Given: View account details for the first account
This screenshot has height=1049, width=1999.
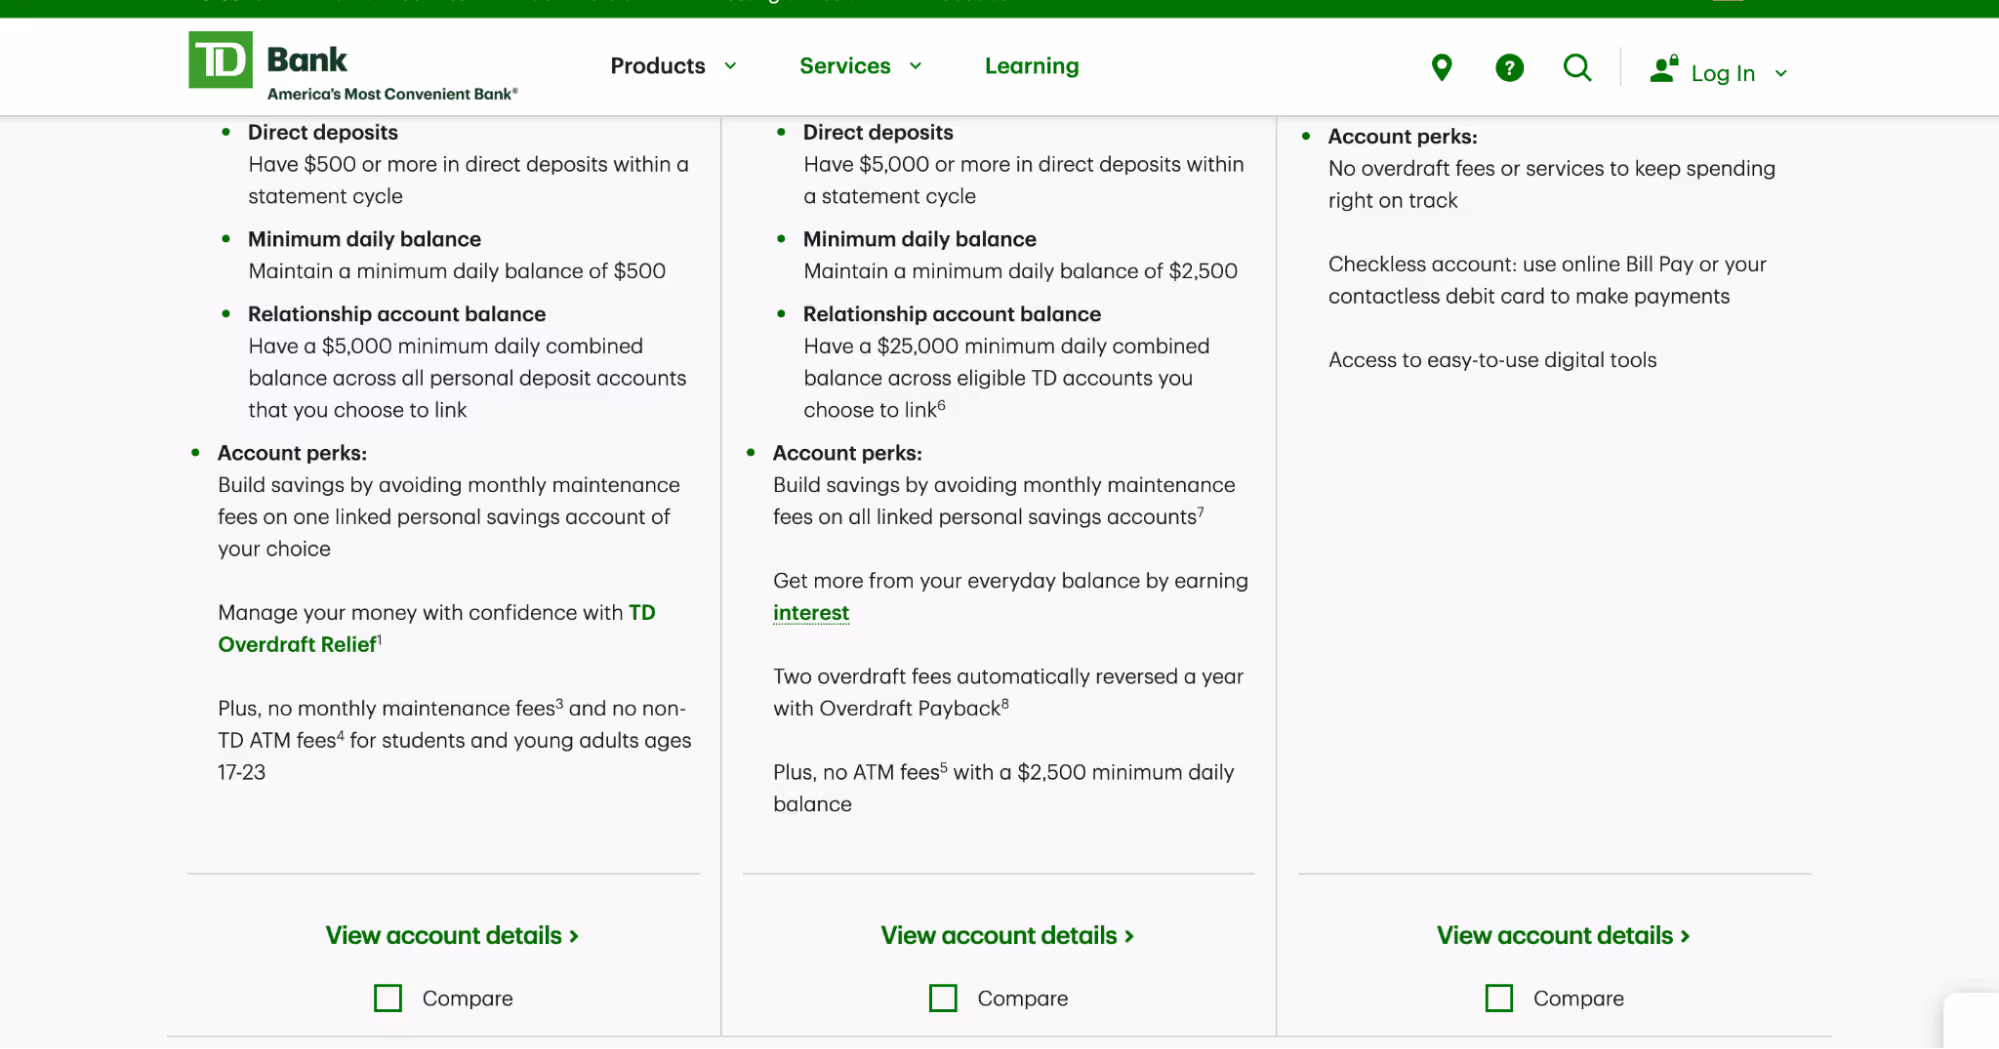Looking at the screenshot, I should [452, 935].
